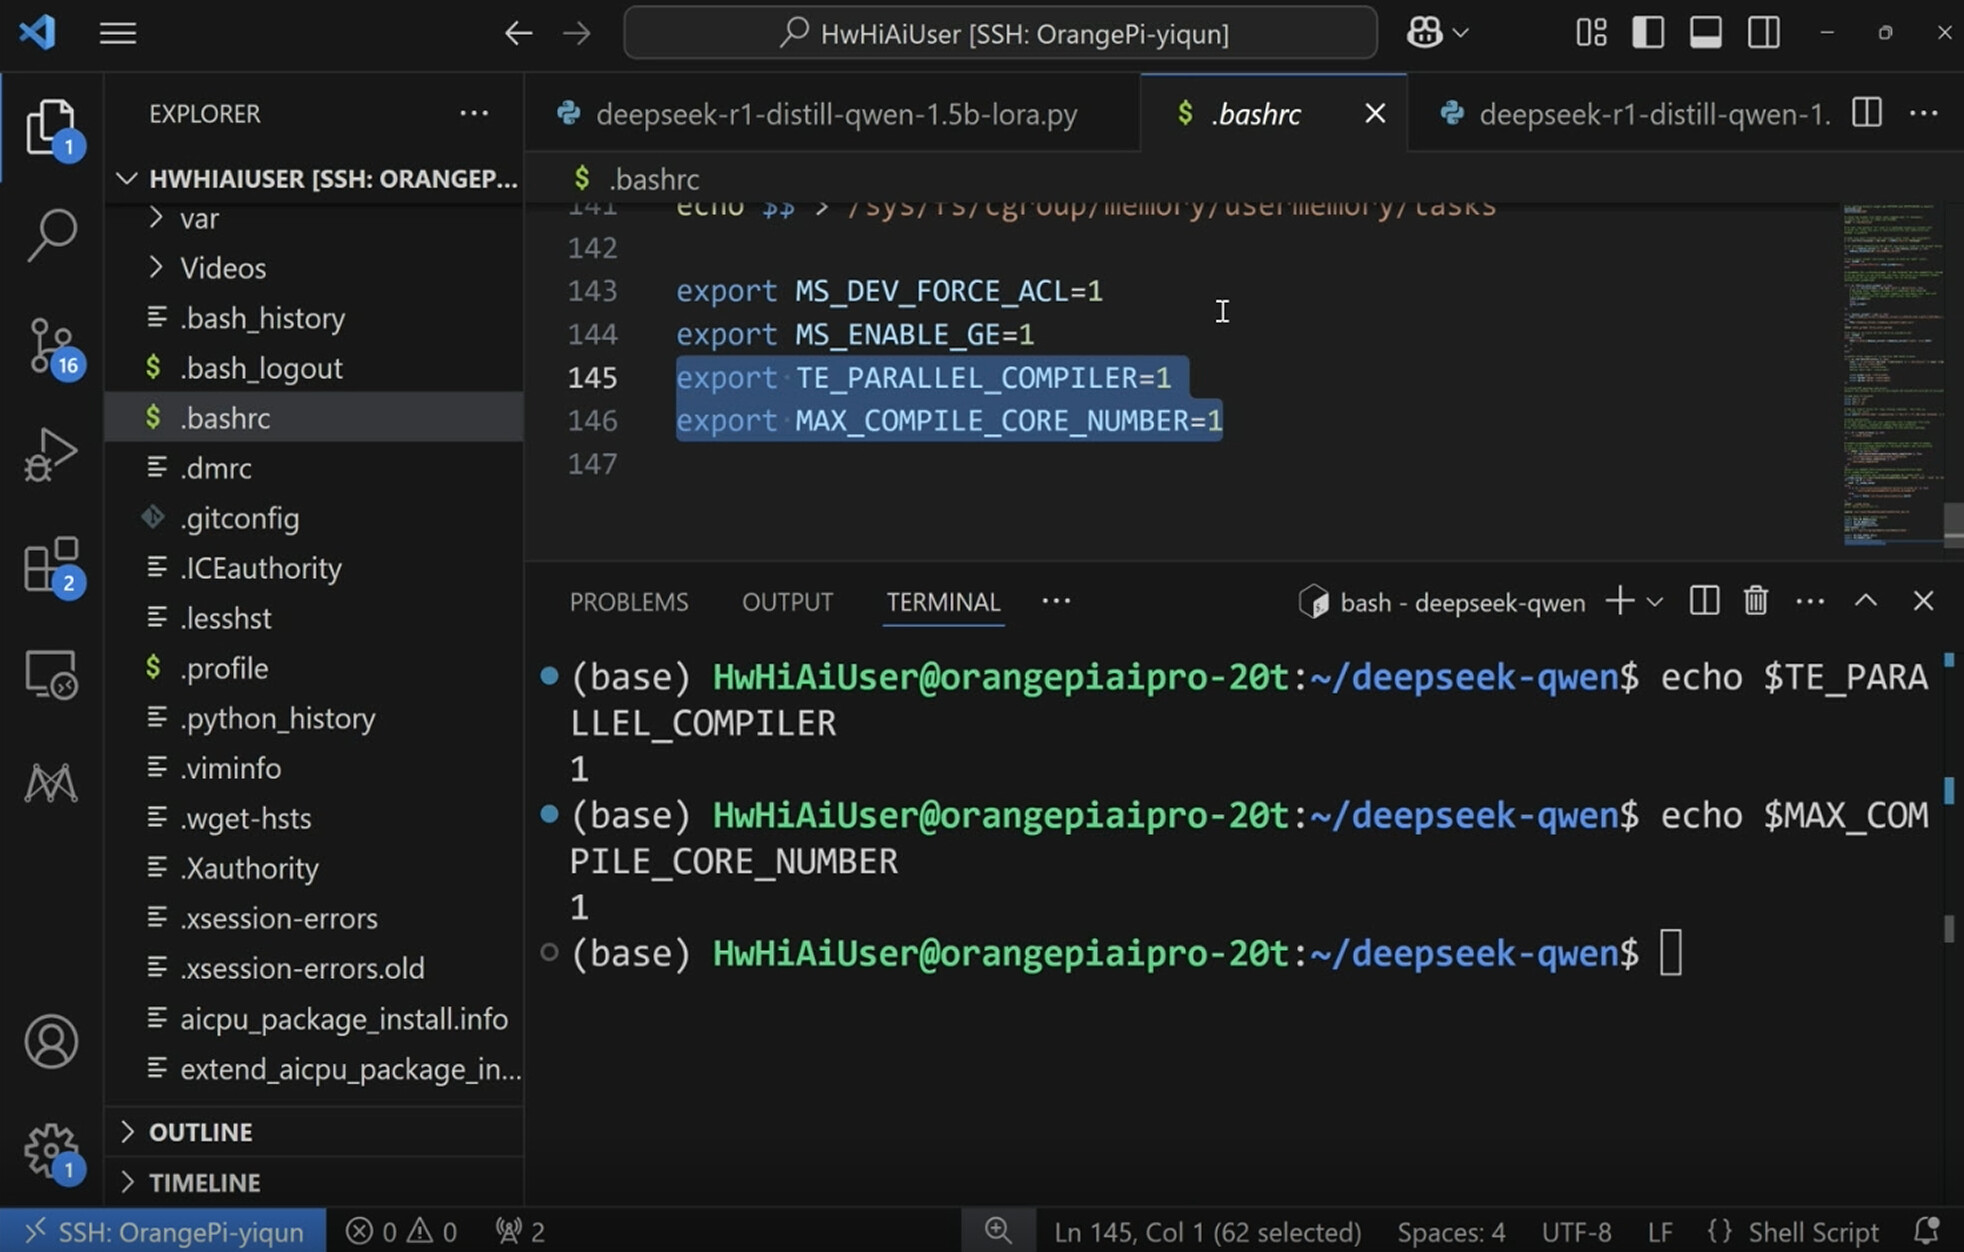Toggle the secondary side bar
This screenshot has width=1964, height=1252.
tap(1764, 33)
